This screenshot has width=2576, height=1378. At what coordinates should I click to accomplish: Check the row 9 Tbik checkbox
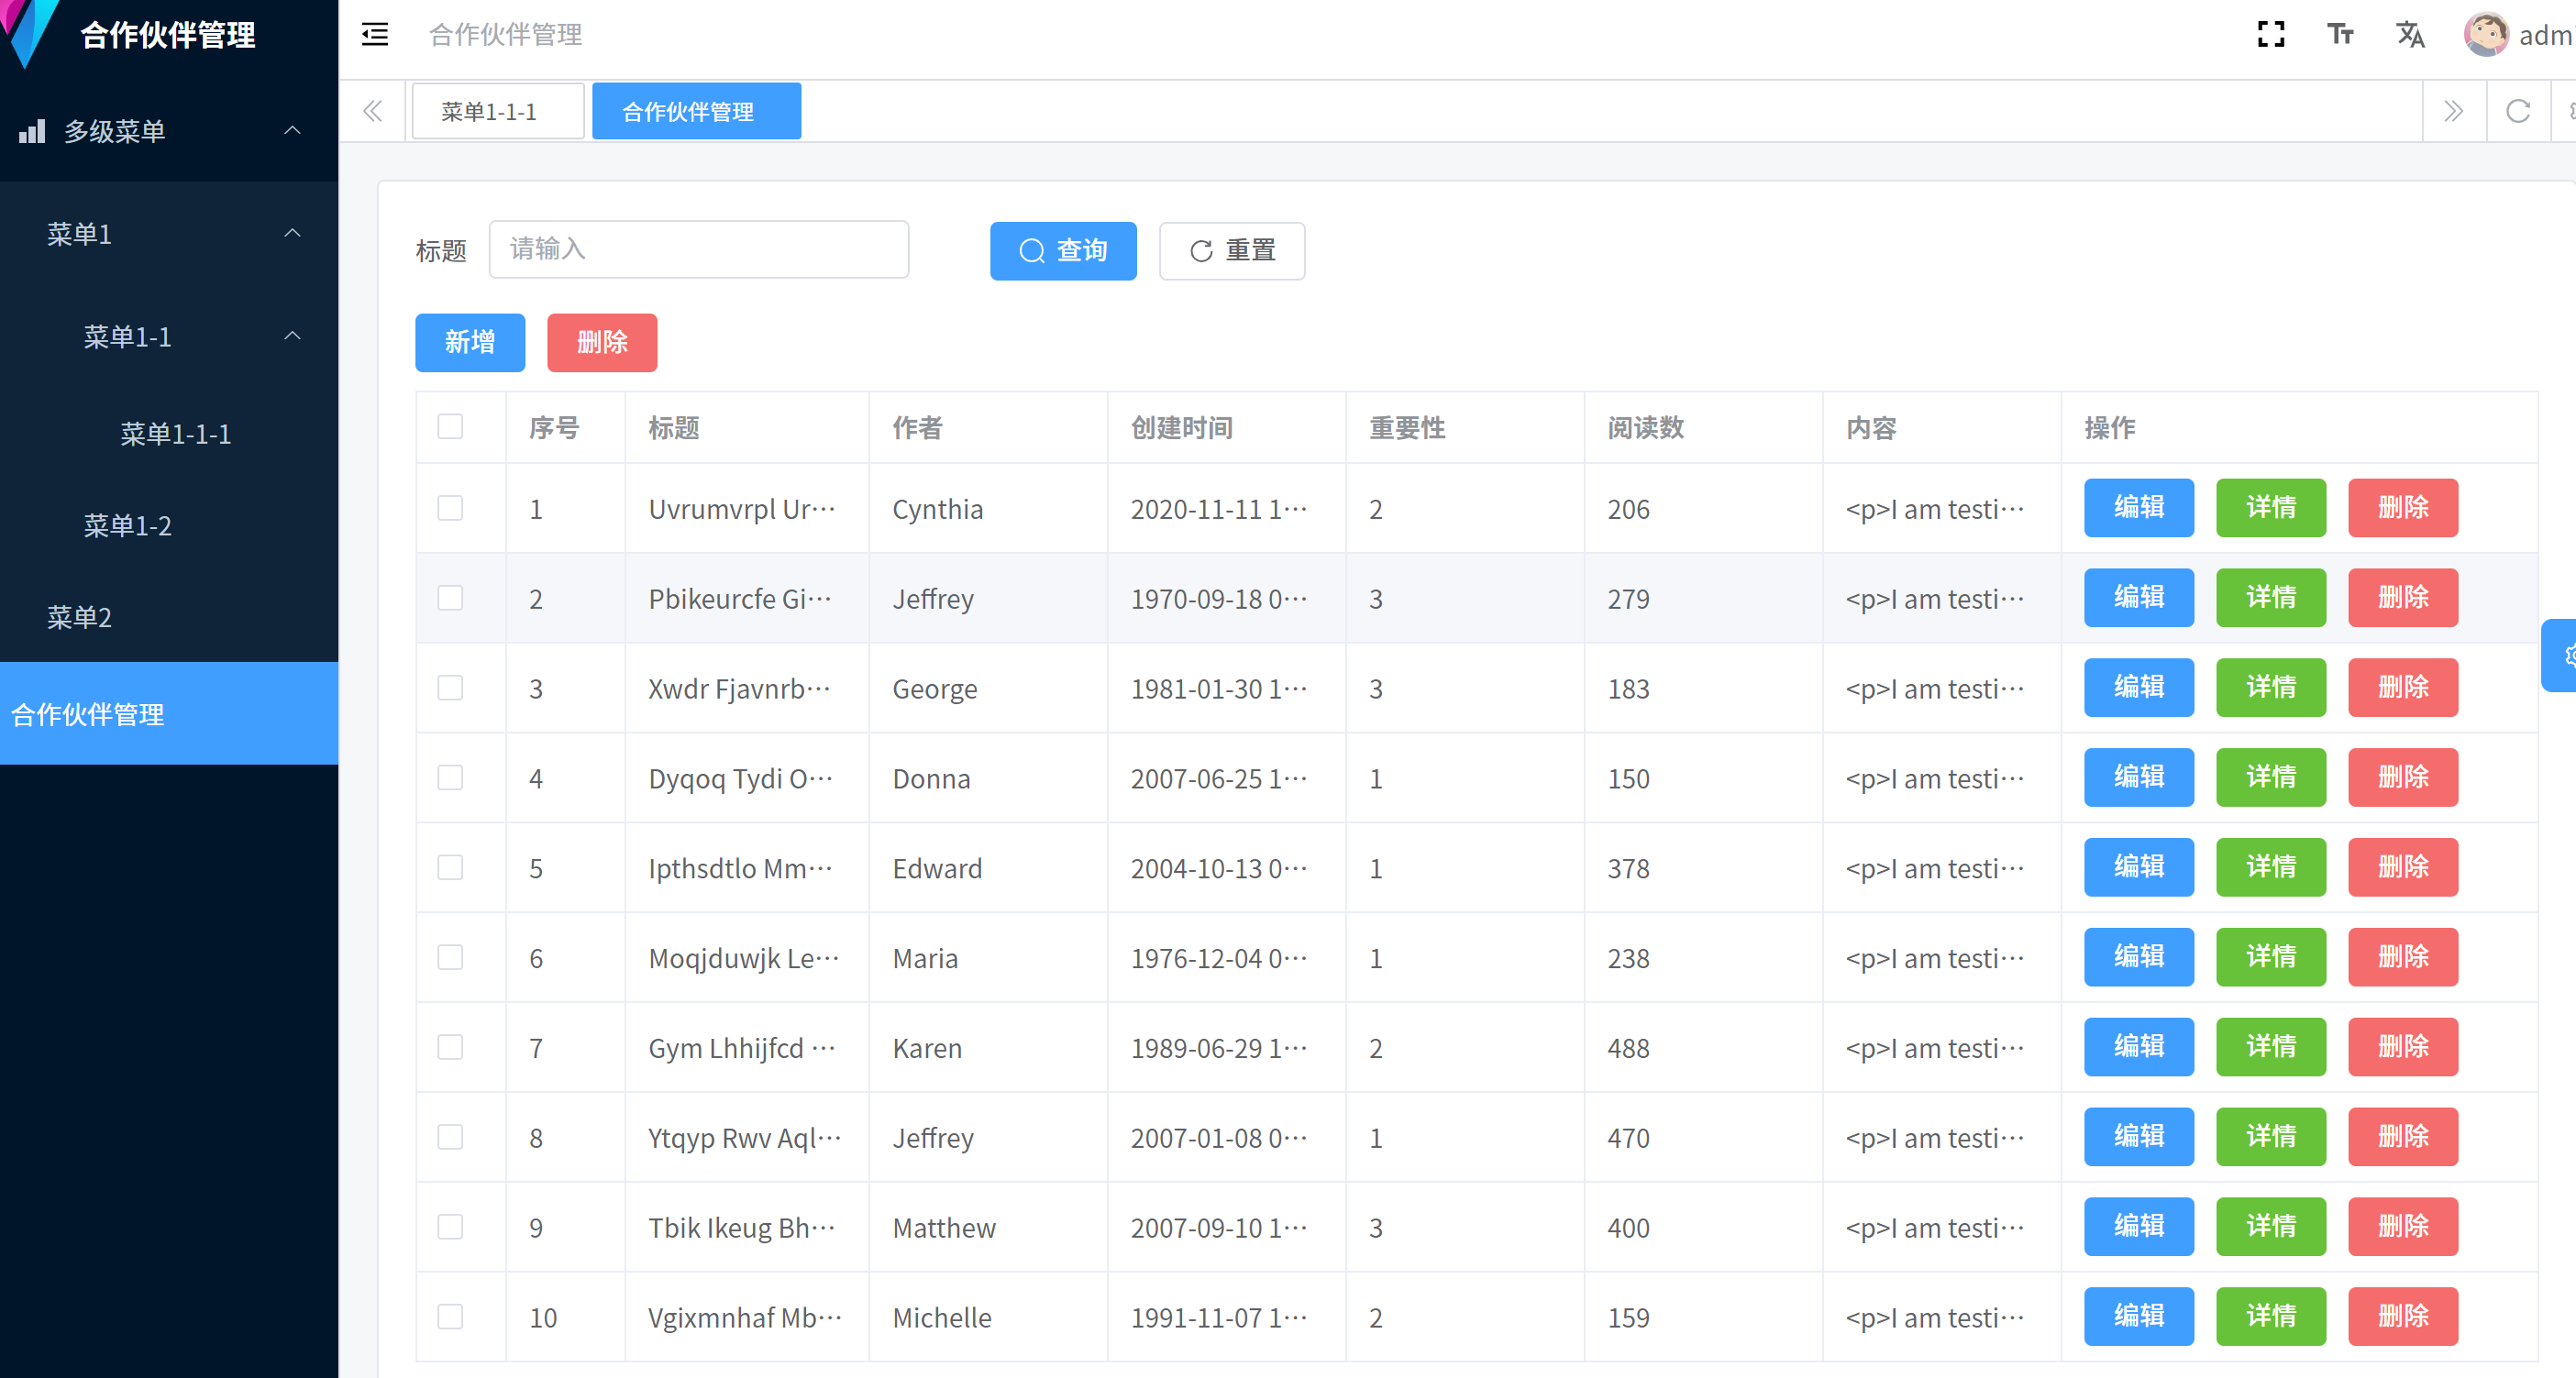pyautogui.click(x=450, y=1227)
